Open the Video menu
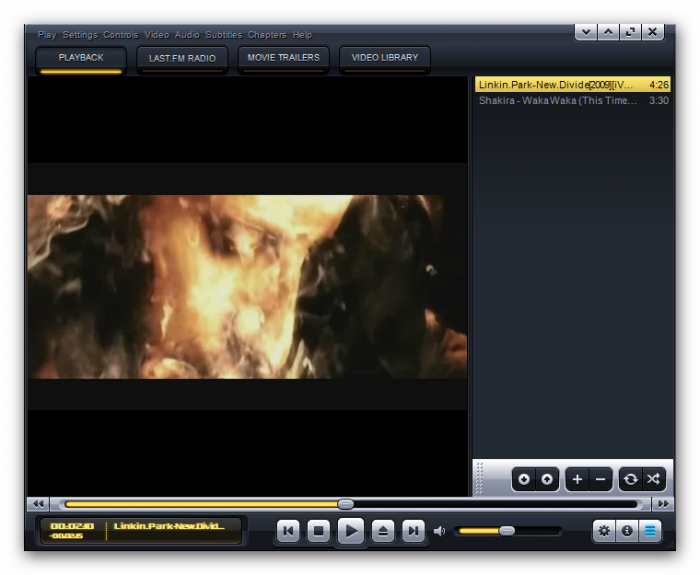The height and width of the screenshot is (575, 700). pyautogui.click(x=157, y=35)
